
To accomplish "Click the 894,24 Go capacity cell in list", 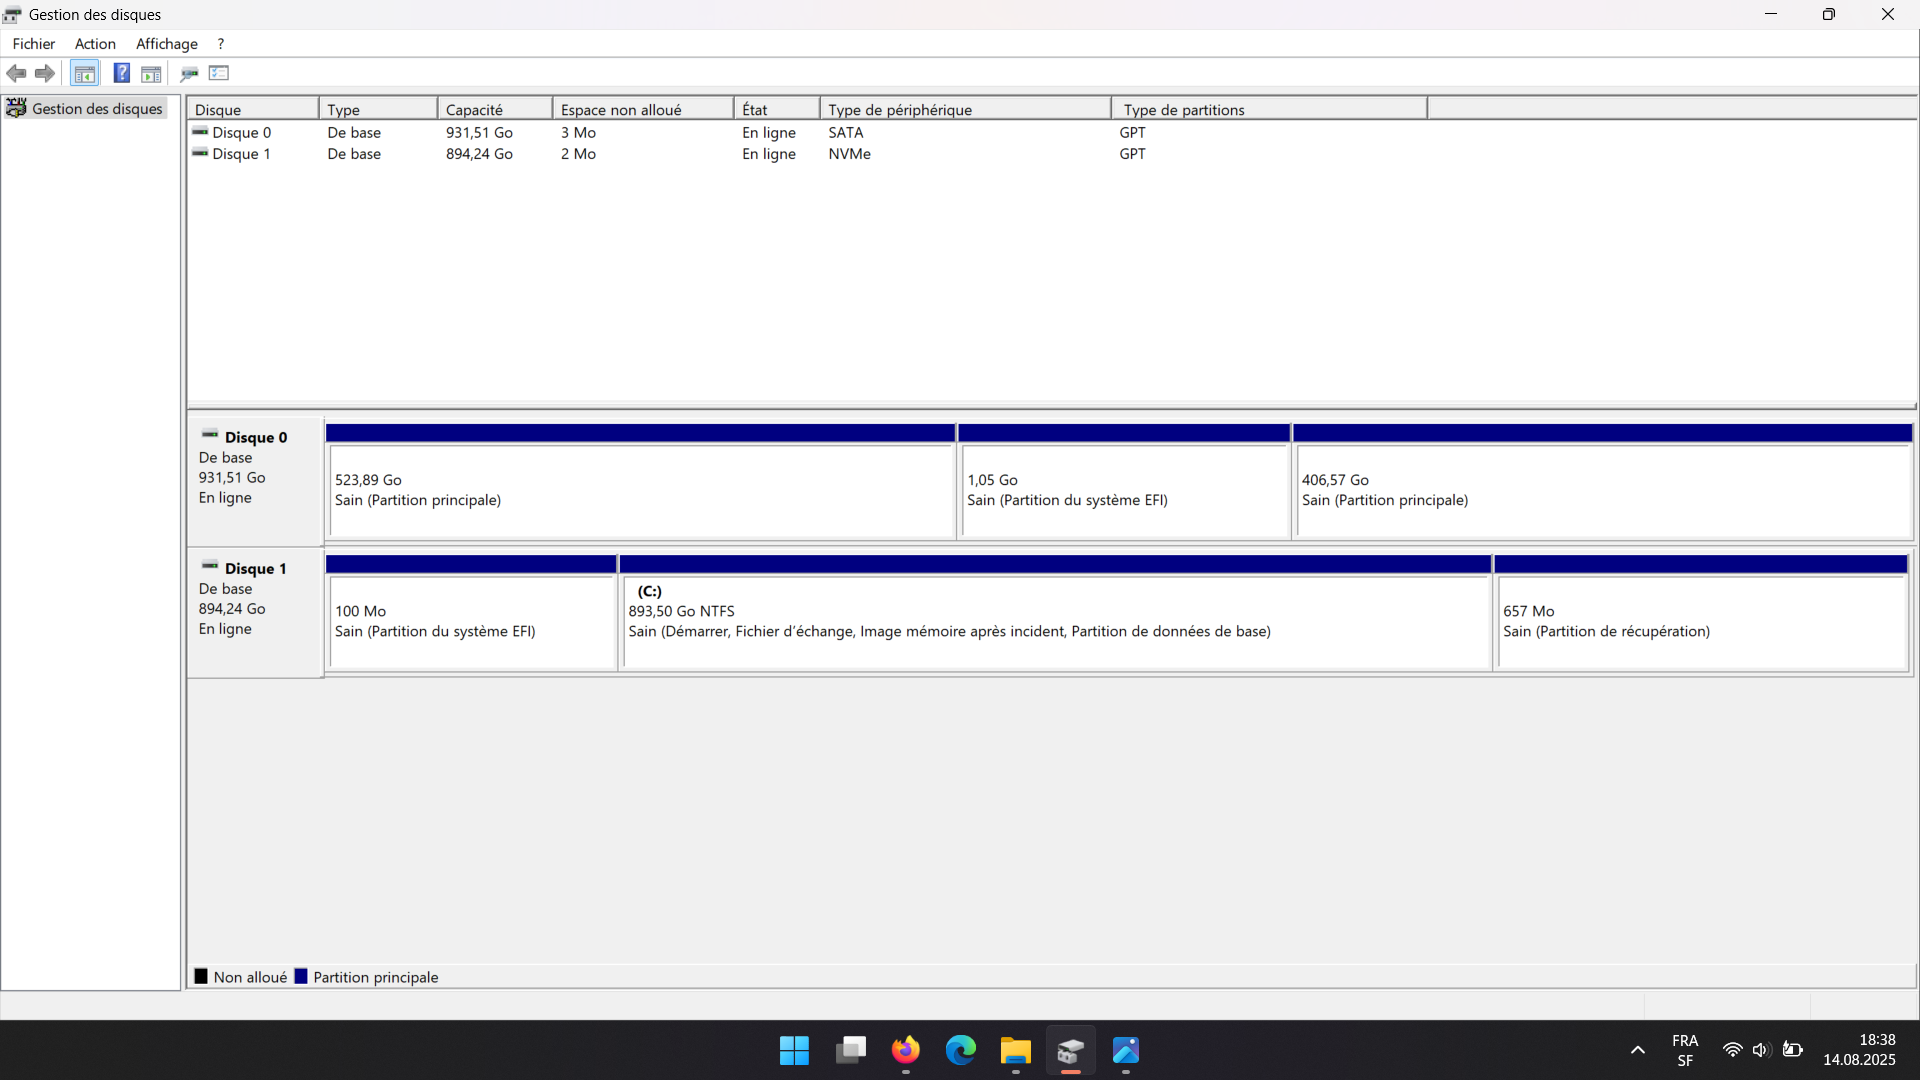I will tap(479, 153).
